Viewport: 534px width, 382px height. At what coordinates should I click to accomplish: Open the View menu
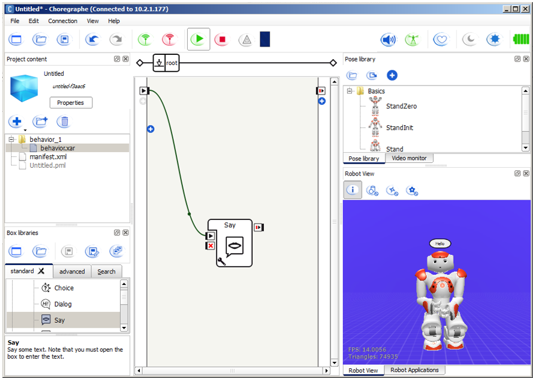click(92, 21)
